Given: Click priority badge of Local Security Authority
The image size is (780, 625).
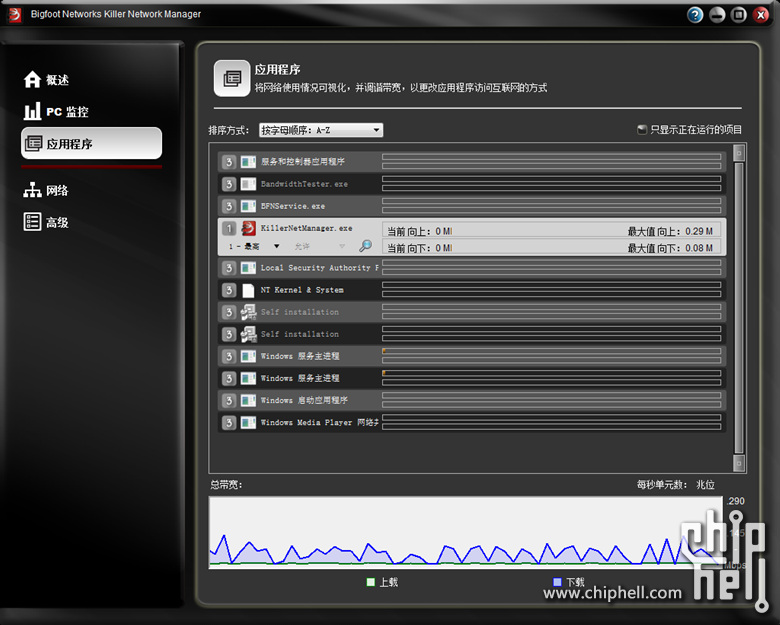Looking at the screenshot, I should (x=229, y=268).
